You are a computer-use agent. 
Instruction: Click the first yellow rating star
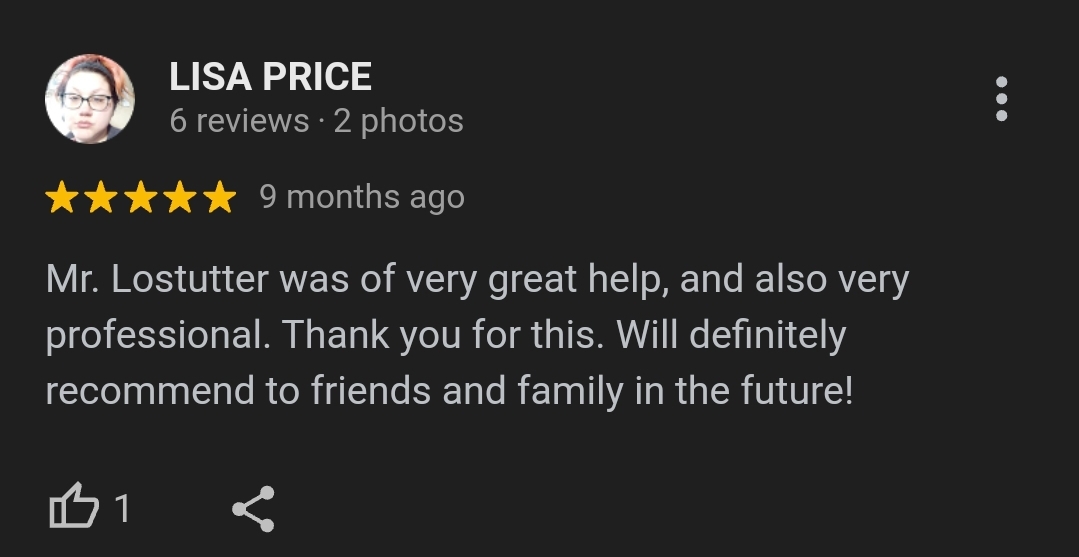62,198
